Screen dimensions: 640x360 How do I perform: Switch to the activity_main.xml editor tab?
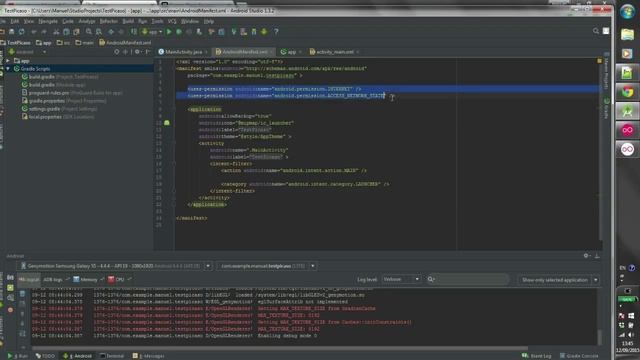pyautogui.click(x=334, y=52)
